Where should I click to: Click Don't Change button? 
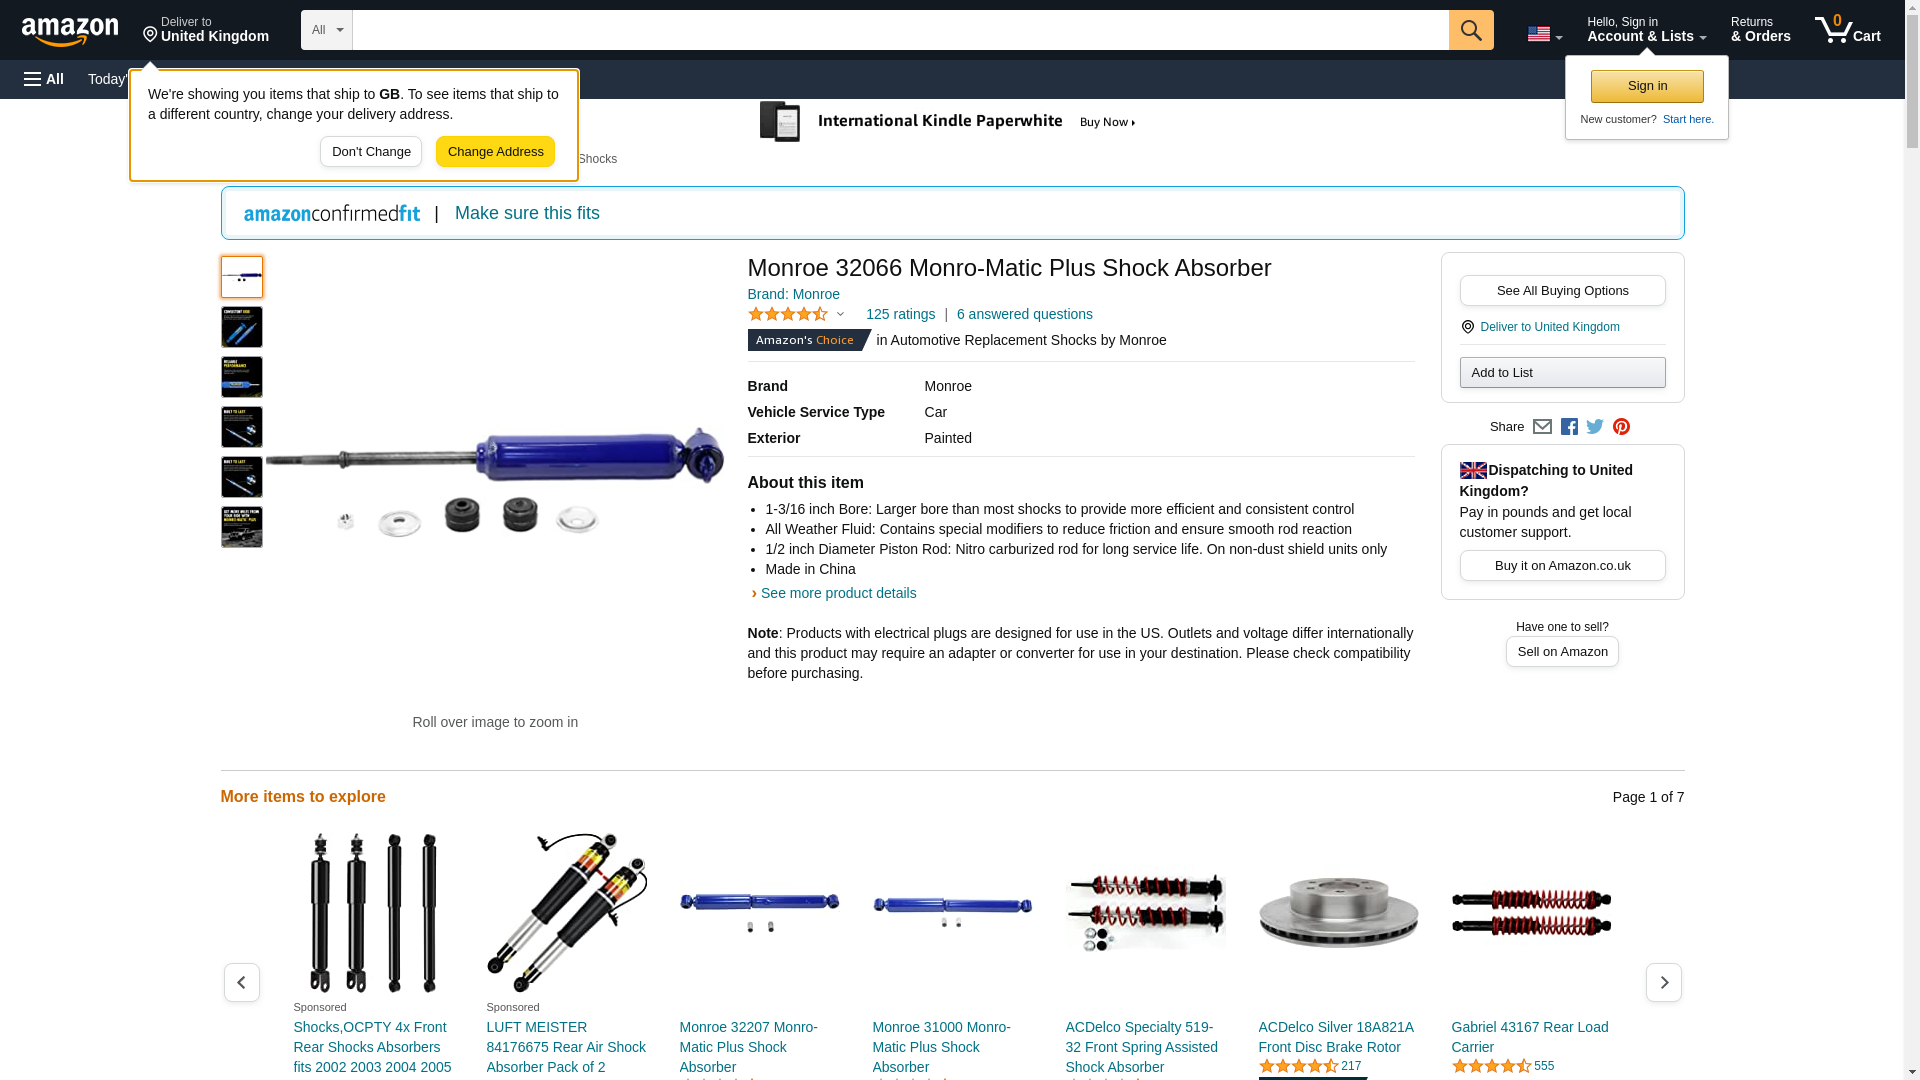point(371,152)
